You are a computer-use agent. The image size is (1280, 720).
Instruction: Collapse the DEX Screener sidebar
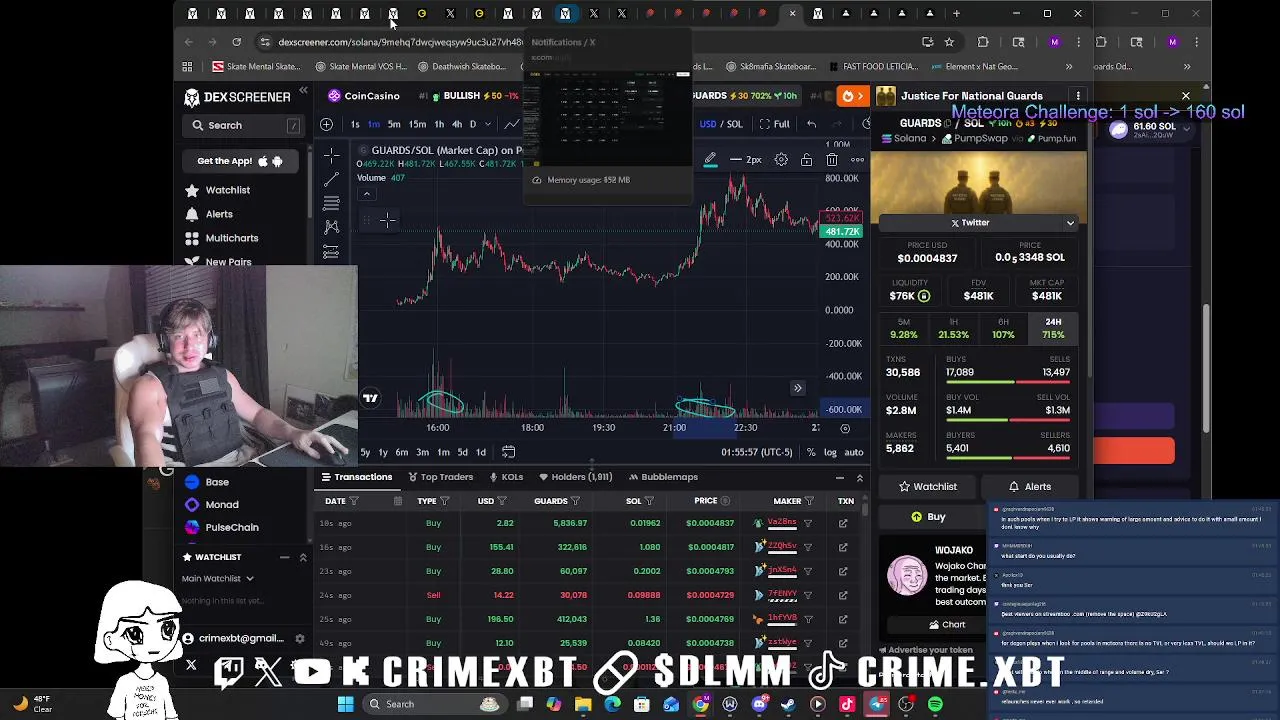303,91
